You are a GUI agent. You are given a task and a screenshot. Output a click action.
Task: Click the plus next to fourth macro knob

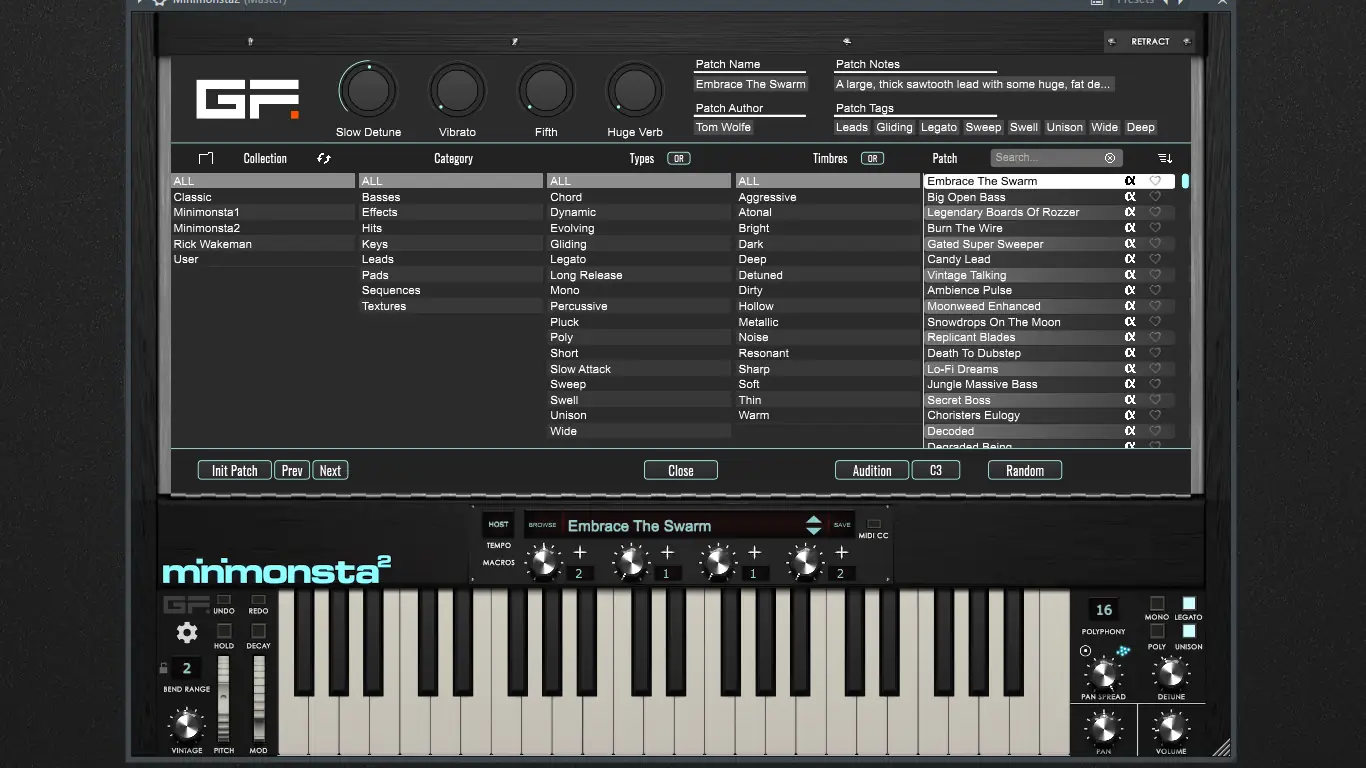click(x=842, y=552)
